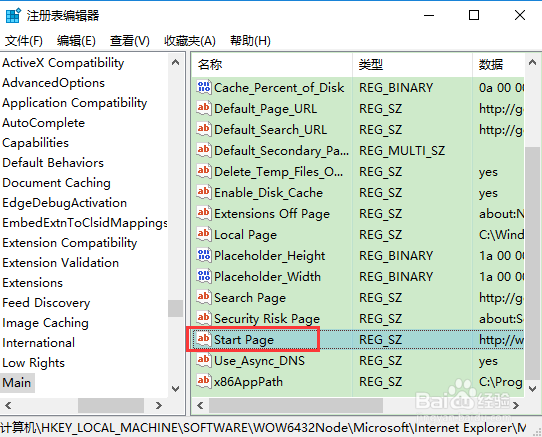Click values pane scroll up arrow
Viewport: 542px width, 437px height.
[x=532, y=63]
